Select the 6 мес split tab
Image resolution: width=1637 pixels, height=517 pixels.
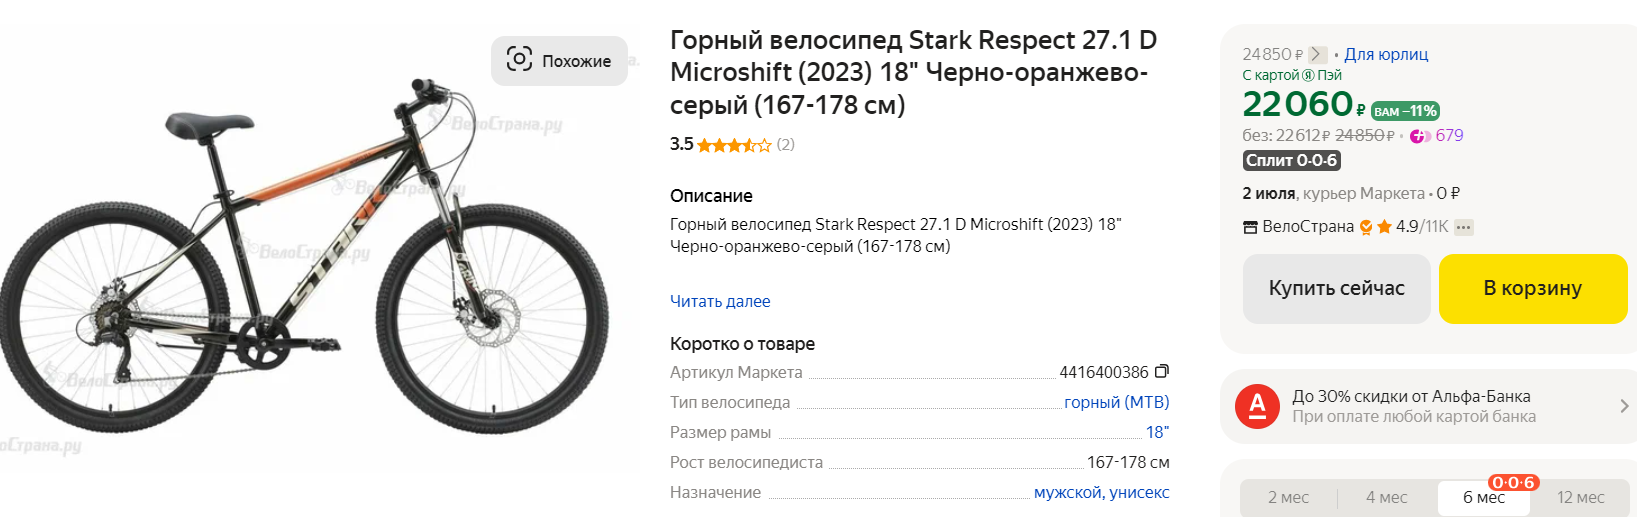[x=1483, y=497]
